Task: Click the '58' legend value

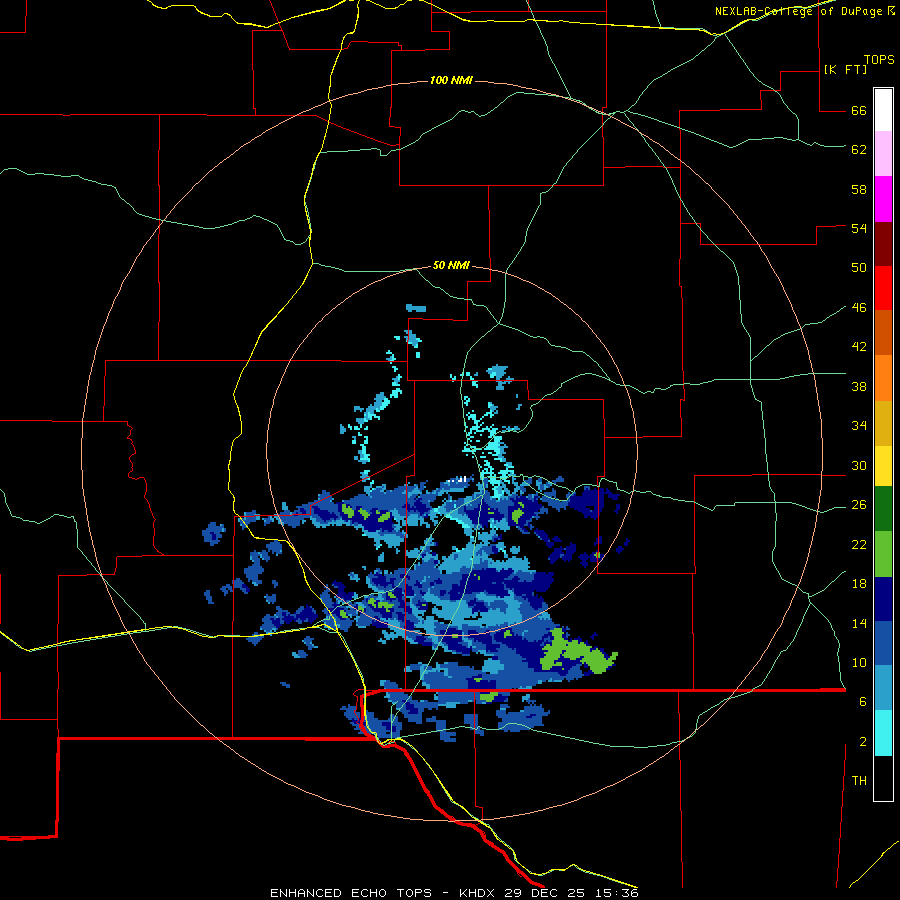Action: click(x=859, y=189)
